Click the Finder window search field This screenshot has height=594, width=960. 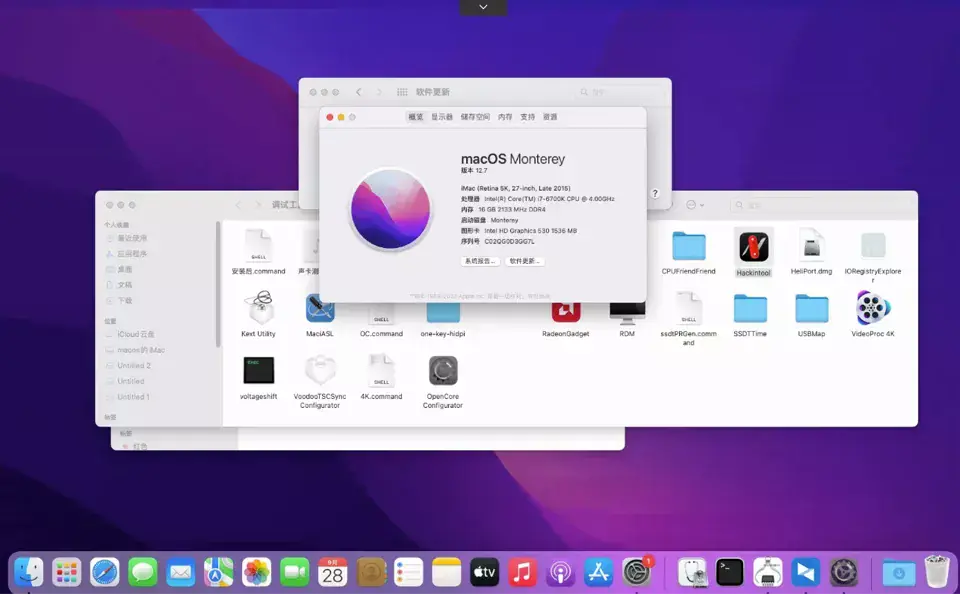(820, 205)
